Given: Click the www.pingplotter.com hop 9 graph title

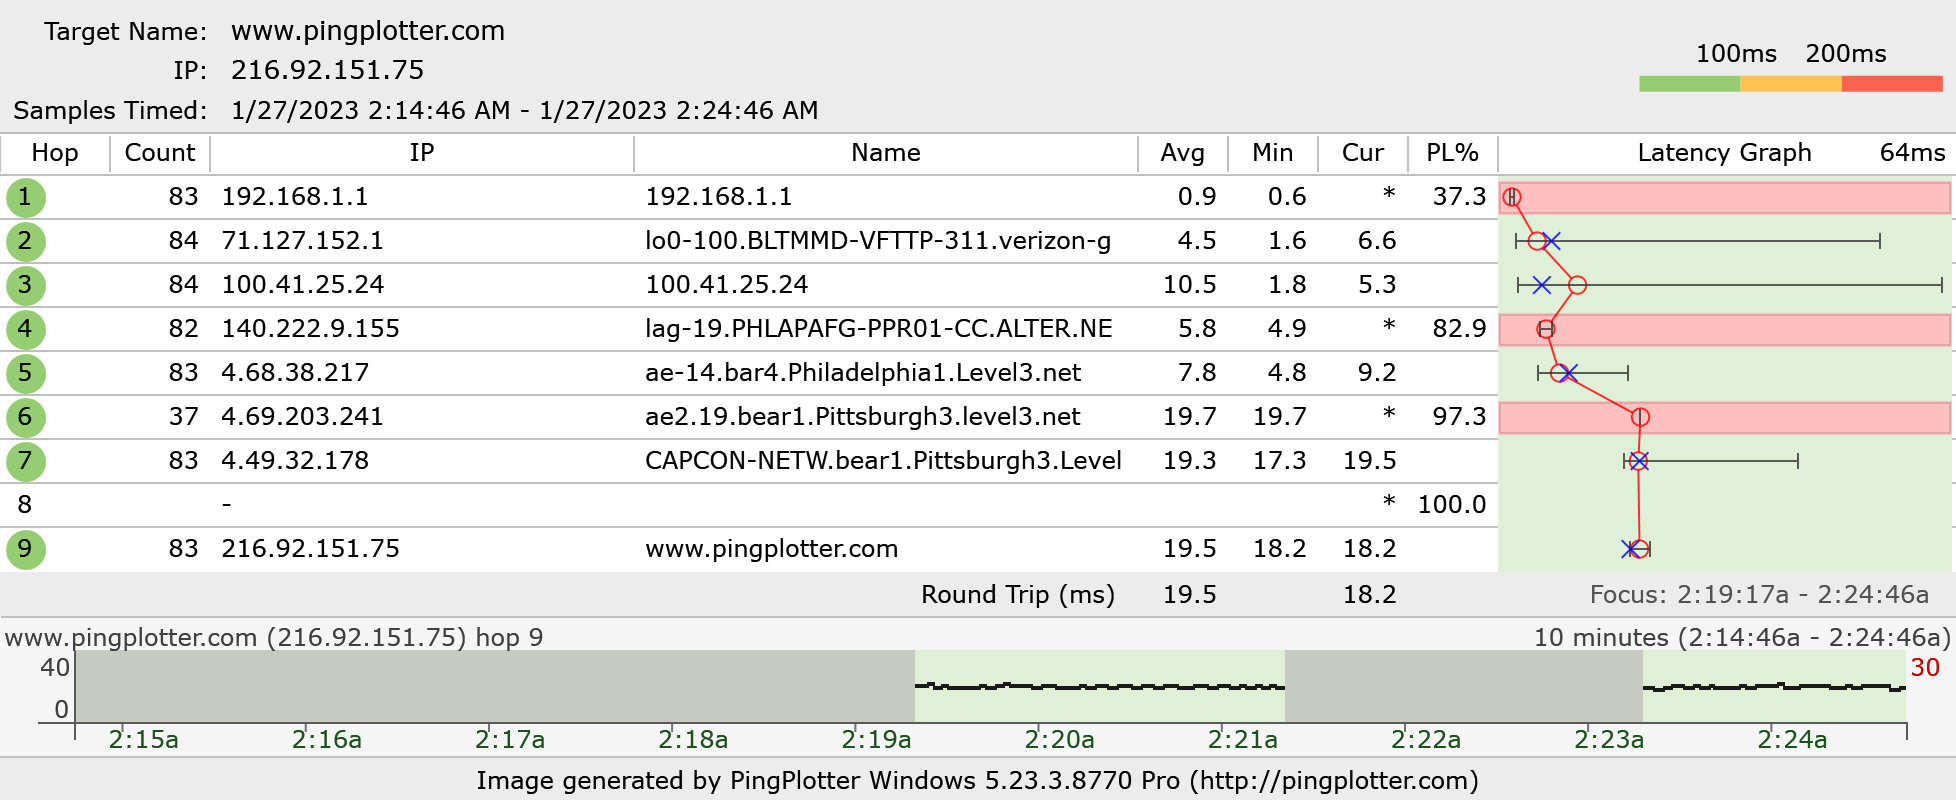Looking at the screenshot, I should click(274, 638).
